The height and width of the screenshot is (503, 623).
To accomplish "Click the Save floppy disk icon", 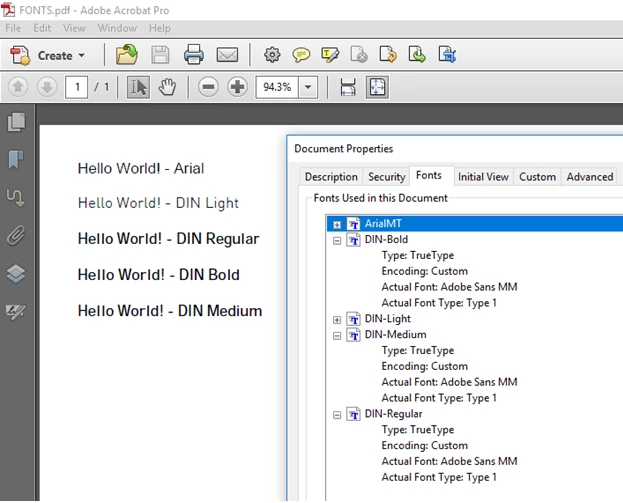I will click(160, 55).
